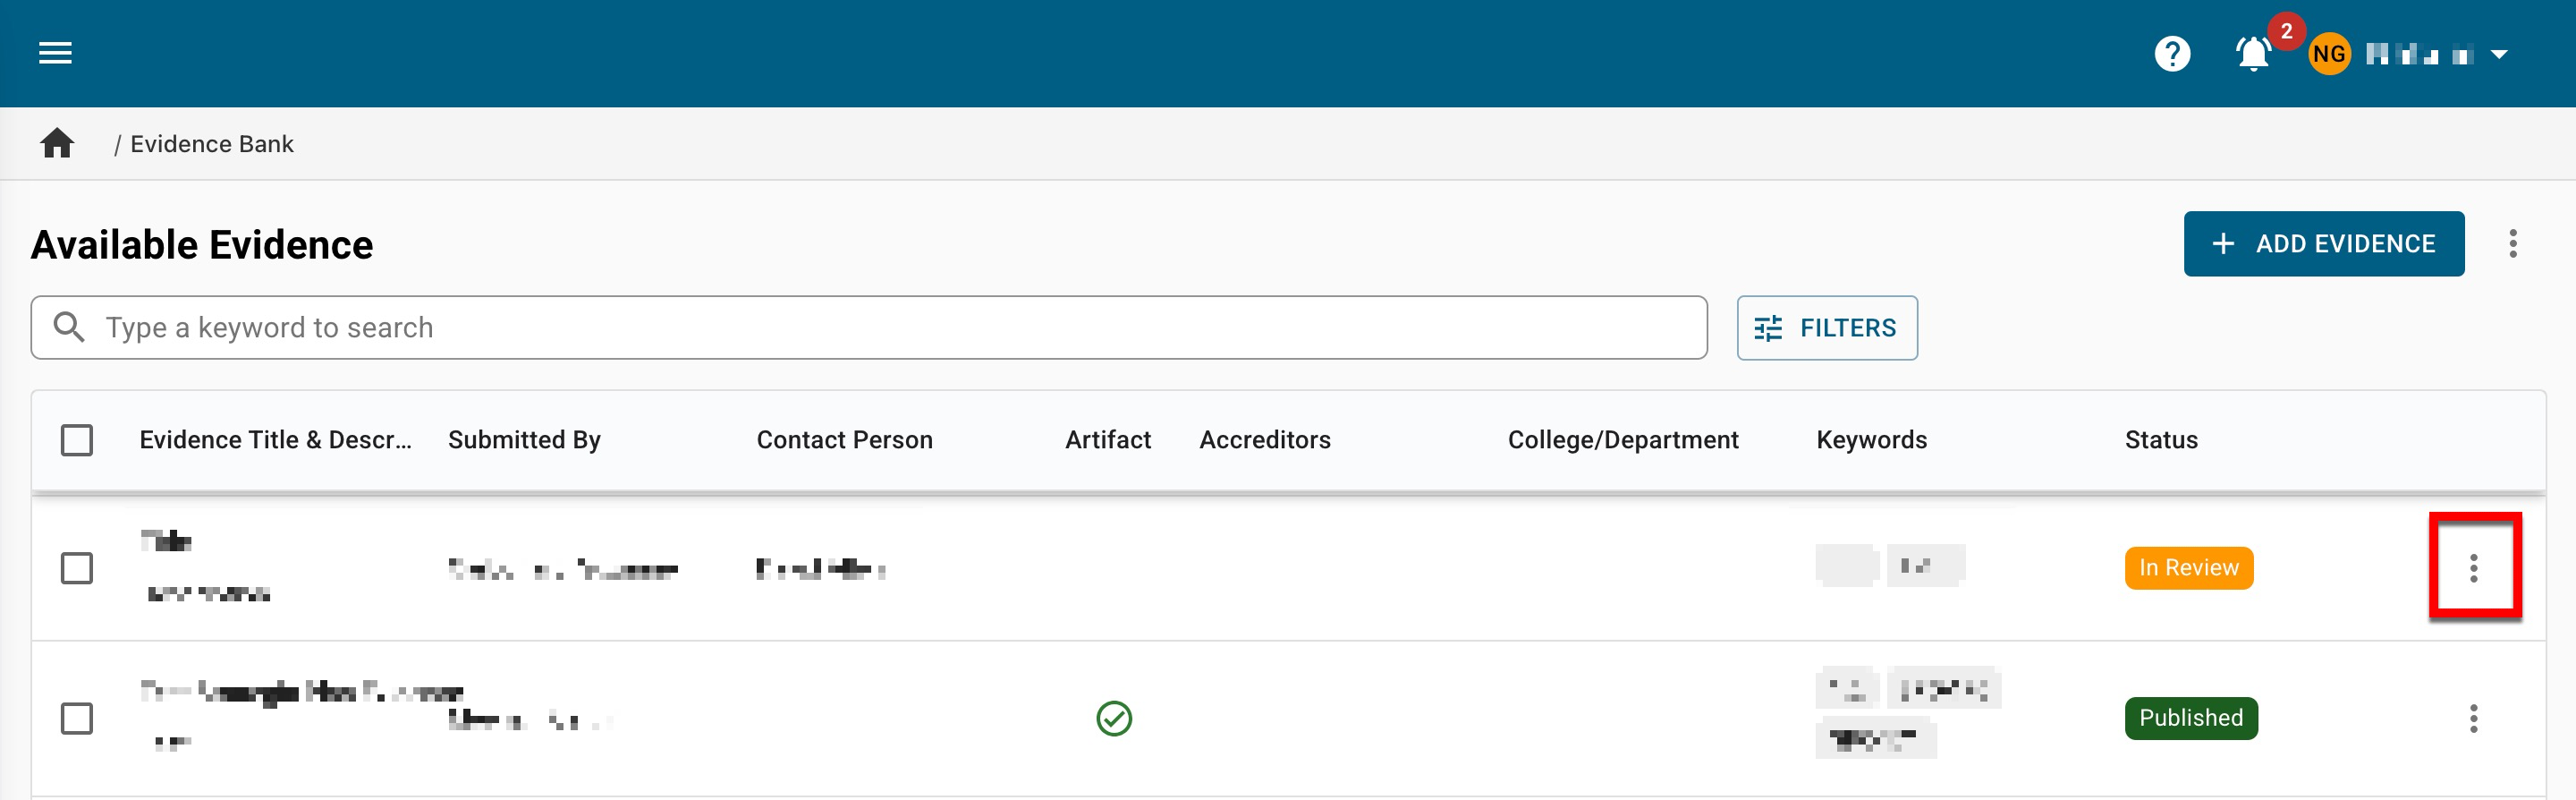2576x800 pixels.
Task: Open row actions for the In Review evidence
Action: click(2473, 568)
